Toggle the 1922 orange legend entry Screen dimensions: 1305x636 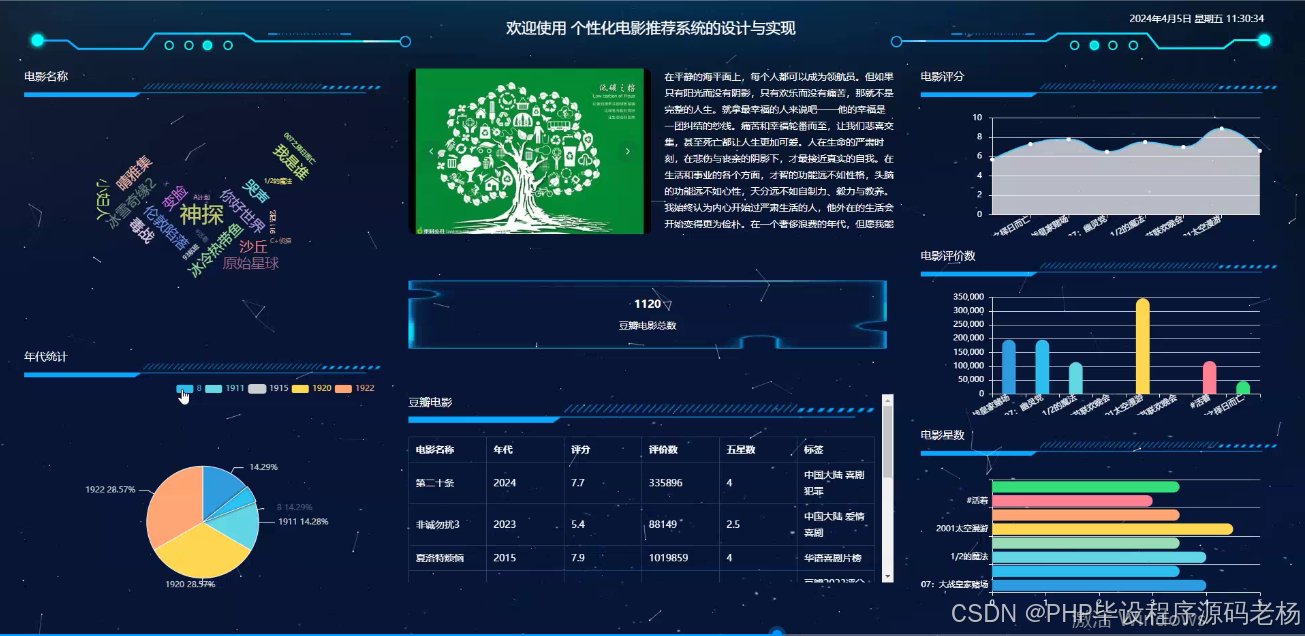355,388
